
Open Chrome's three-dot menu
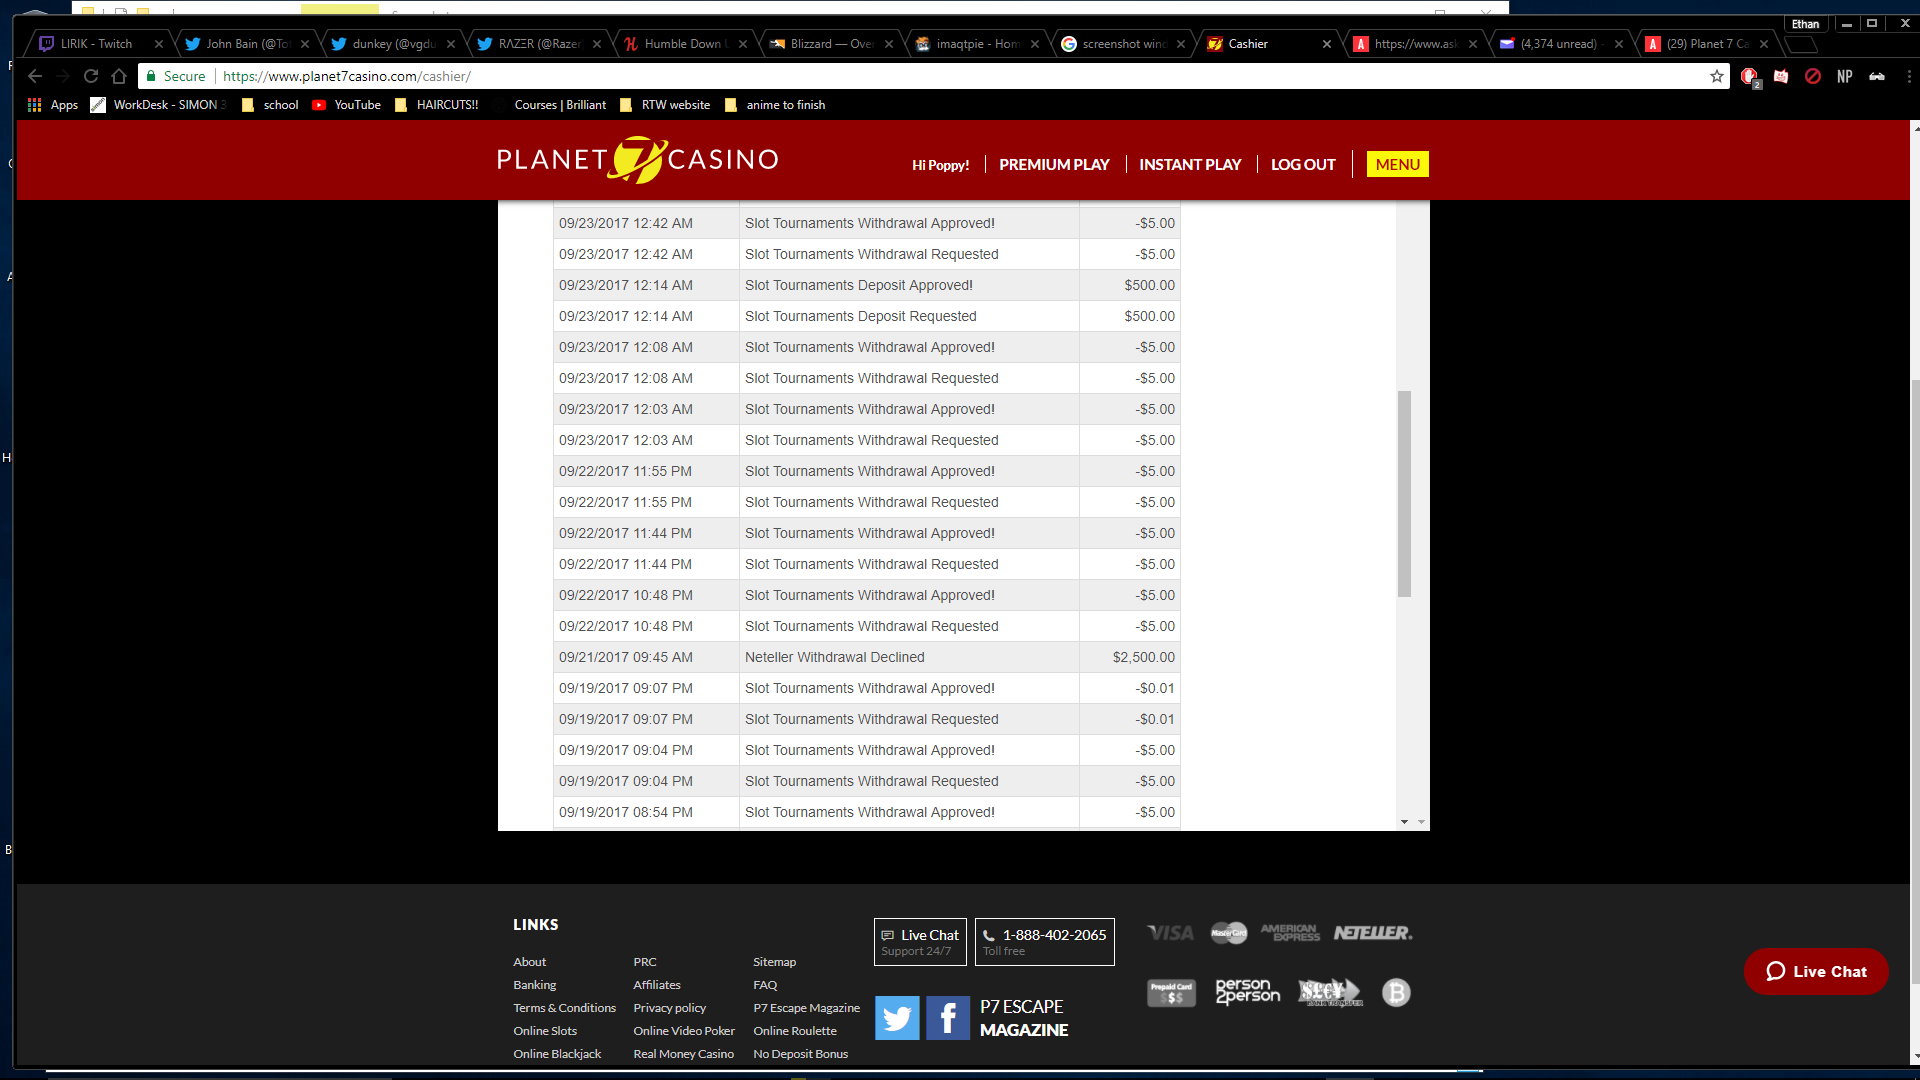[x=1908, y=76]
